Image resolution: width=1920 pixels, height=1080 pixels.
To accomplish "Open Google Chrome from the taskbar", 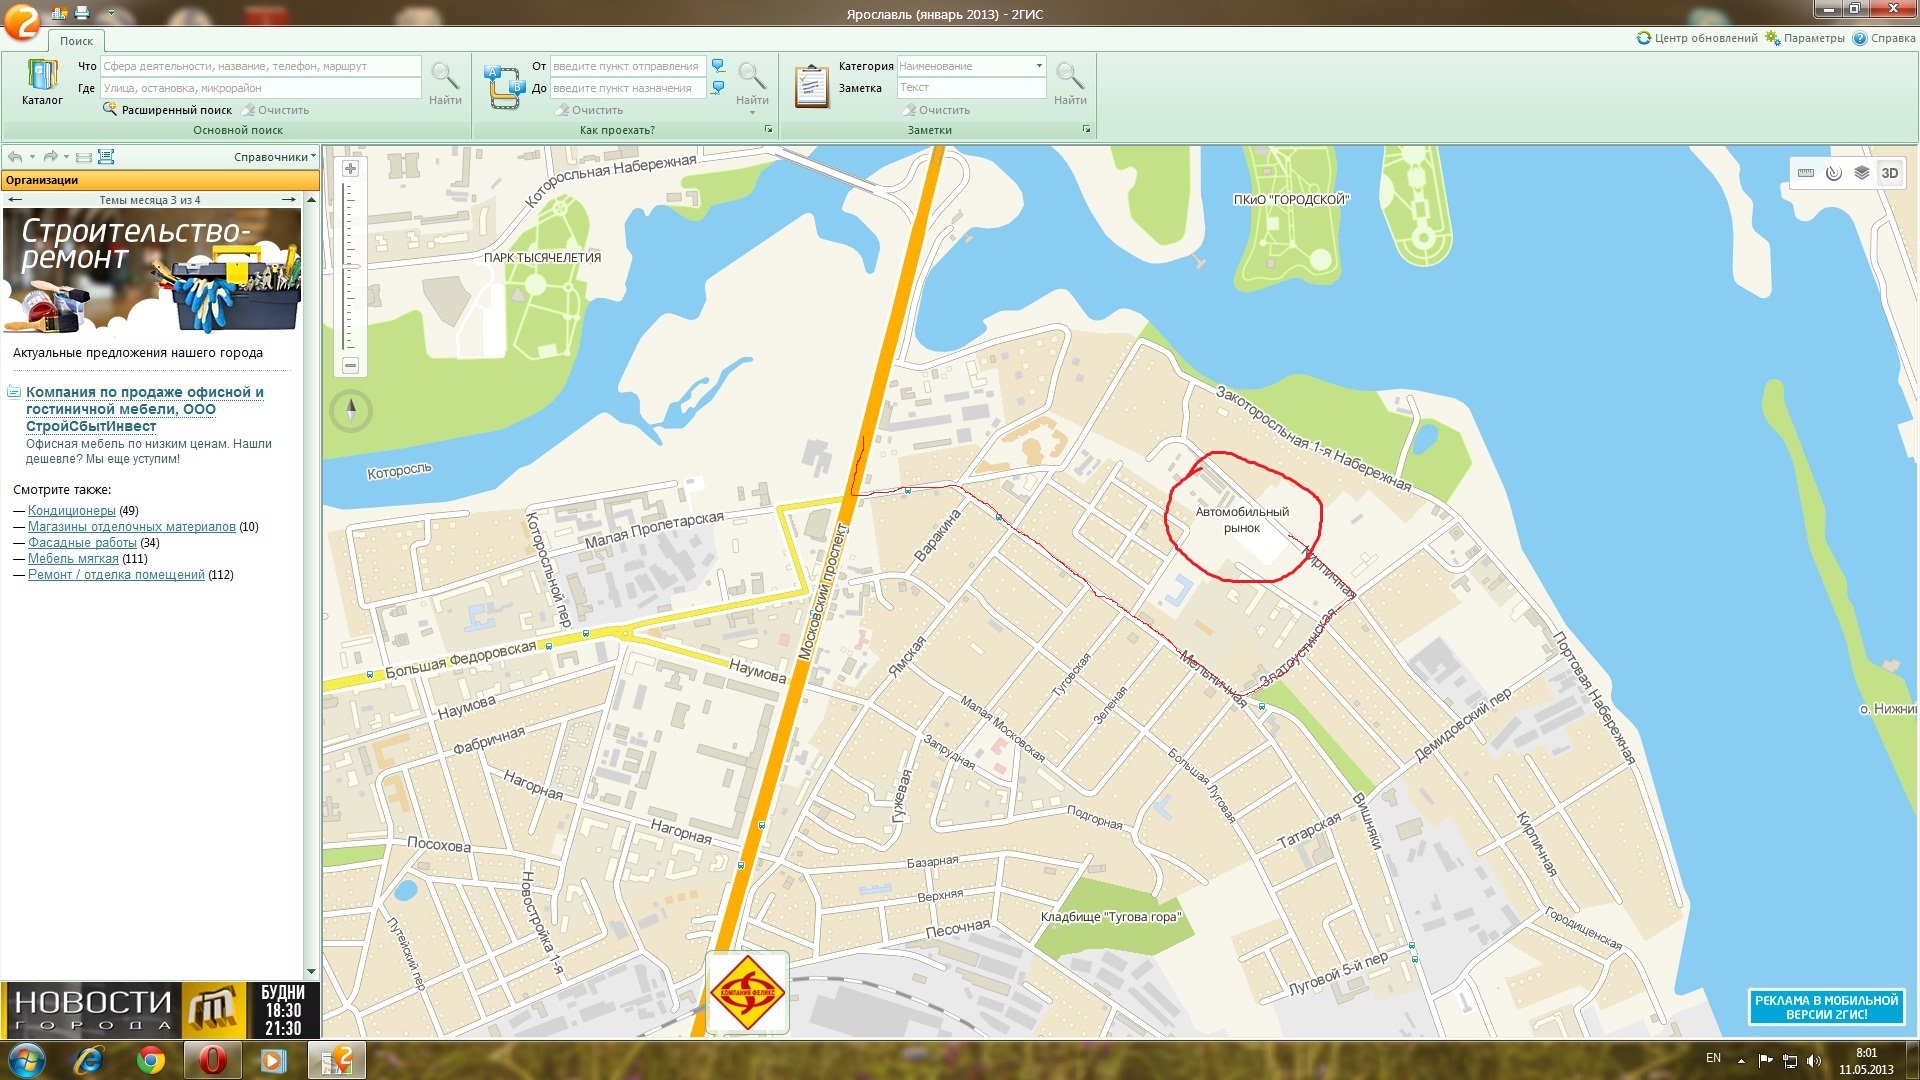I will (x=151, y=1060).
